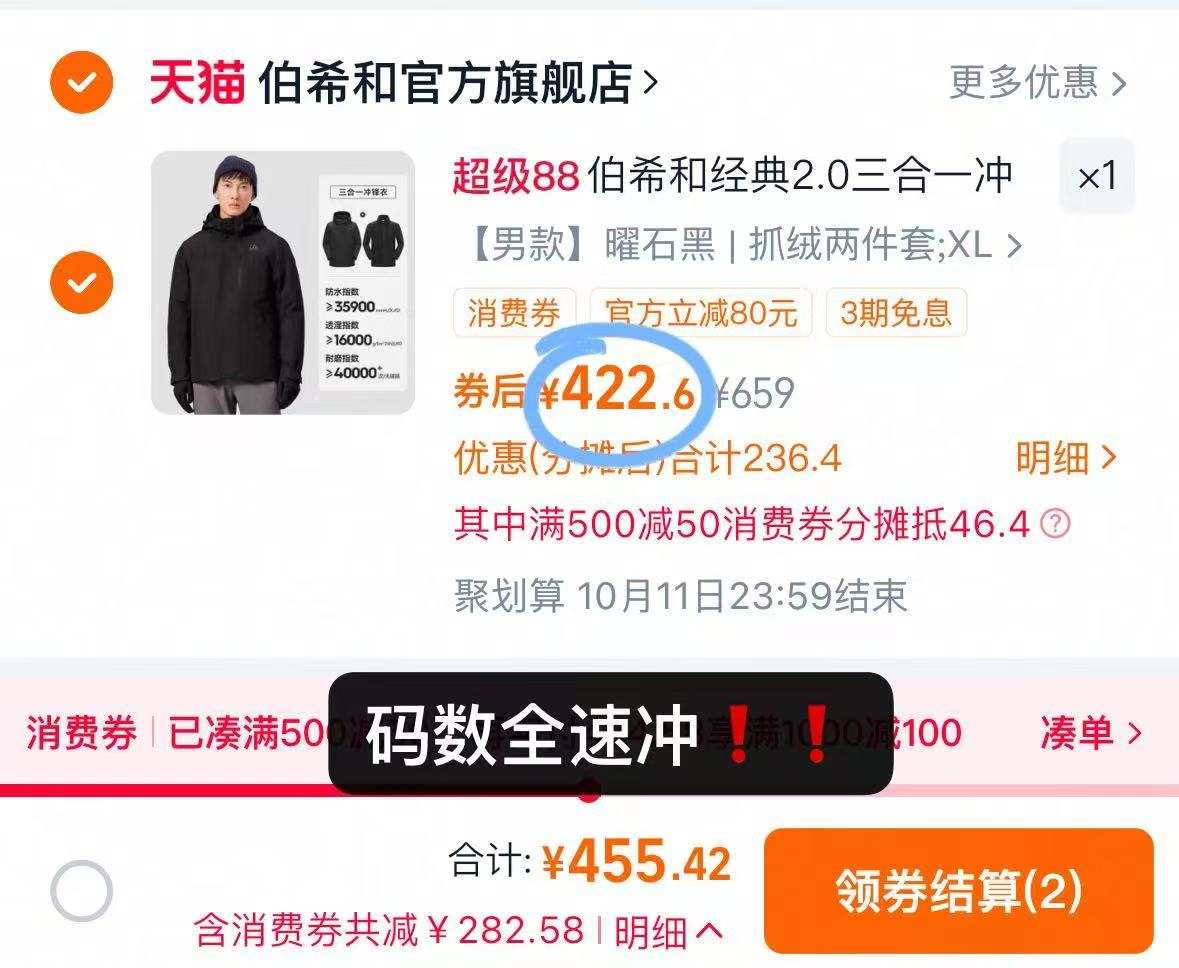The height and width of the screenshot is (968, 1179).
Task: Uncheck the jacket item checkbox
Action: click(81, 283)
